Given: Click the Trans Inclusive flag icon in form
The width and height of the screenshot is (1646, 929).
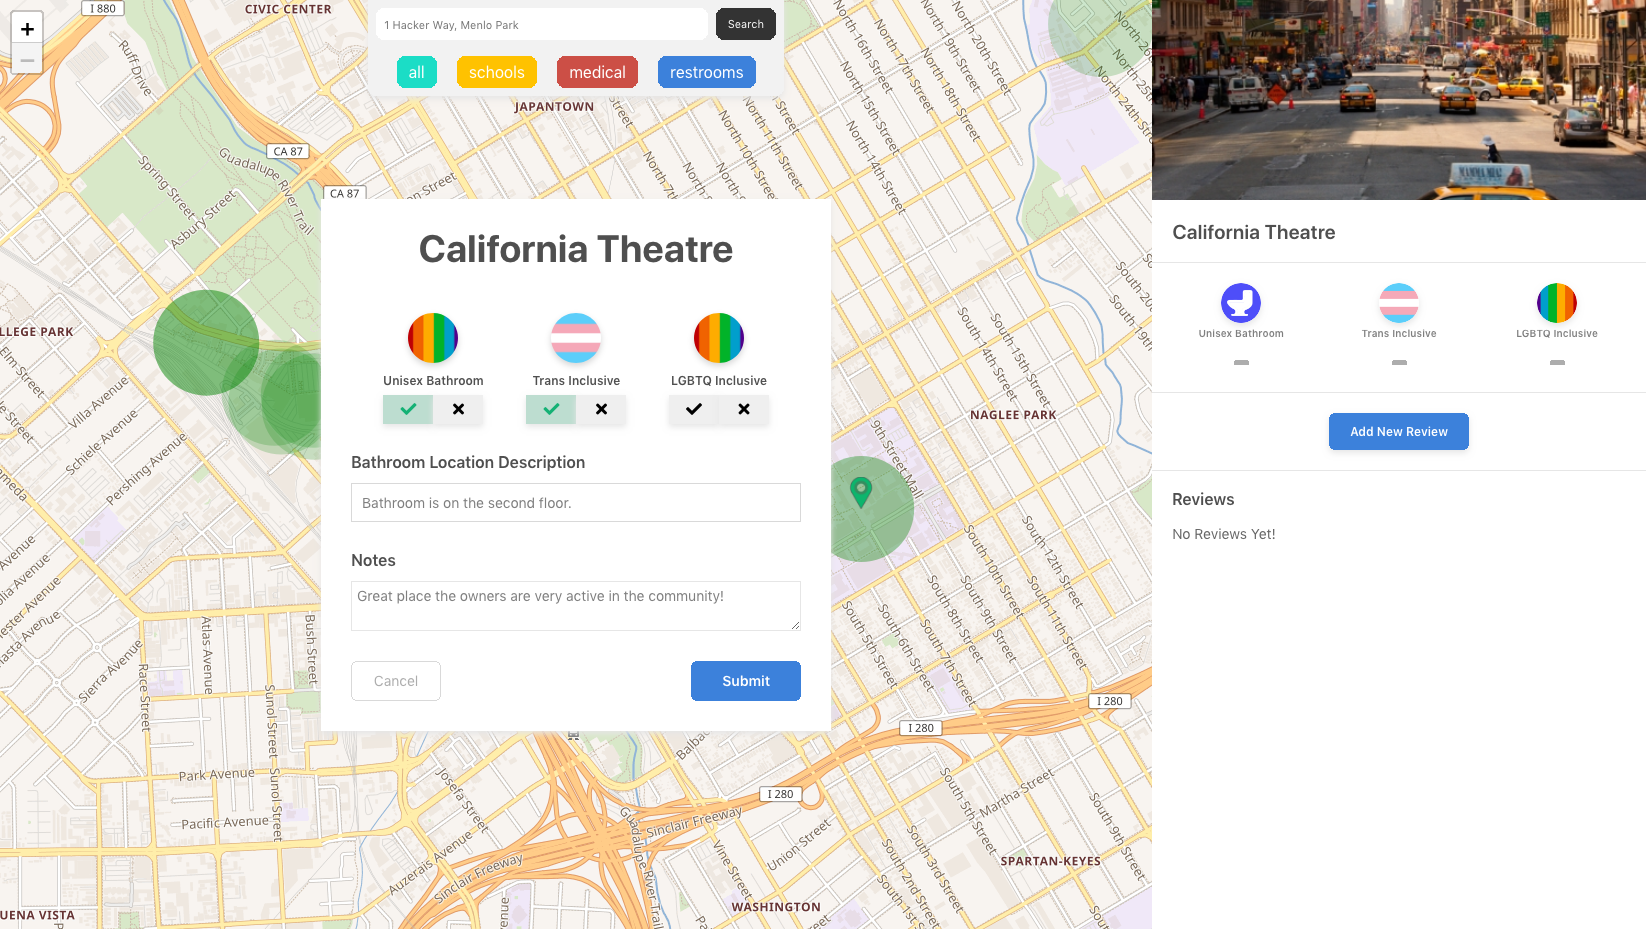Looking at the screenshot, I should coord(576,338).
